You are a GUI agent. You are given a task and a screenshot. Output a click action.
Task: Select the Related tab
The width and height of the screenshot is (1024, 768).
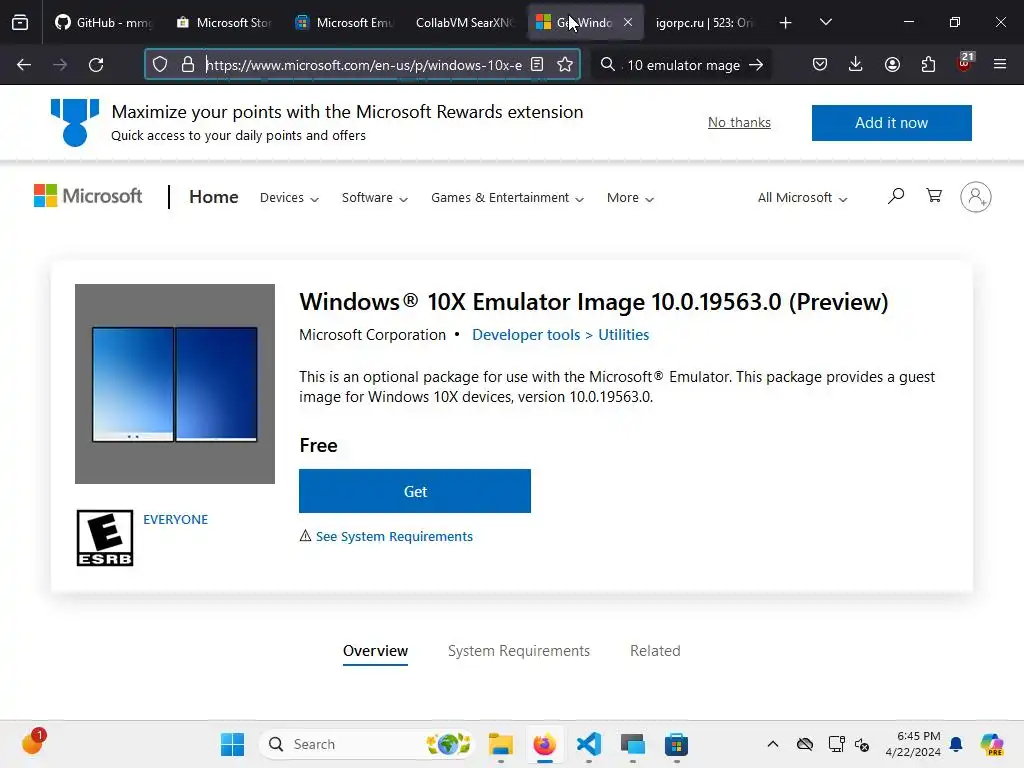pyautogui.click(x=655, y=651)
